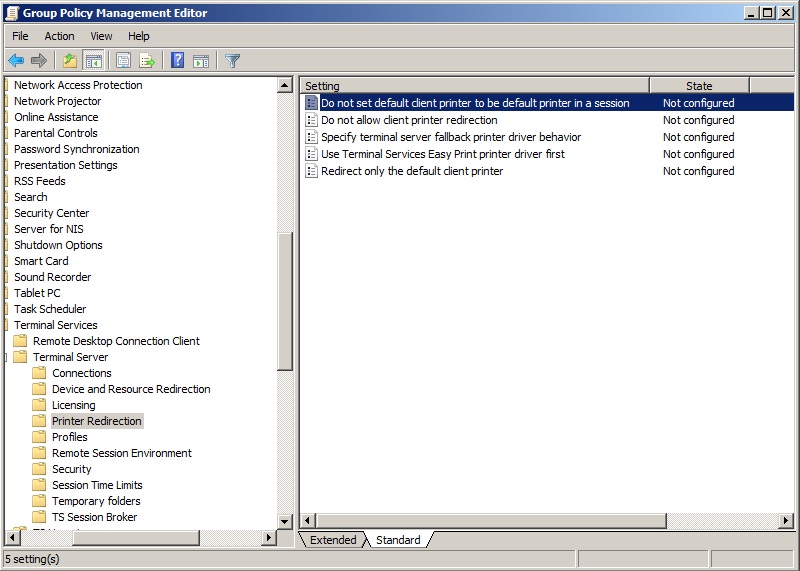Click the Properties toolbar icon
The image size is (800, 571).
coord(123,61)
